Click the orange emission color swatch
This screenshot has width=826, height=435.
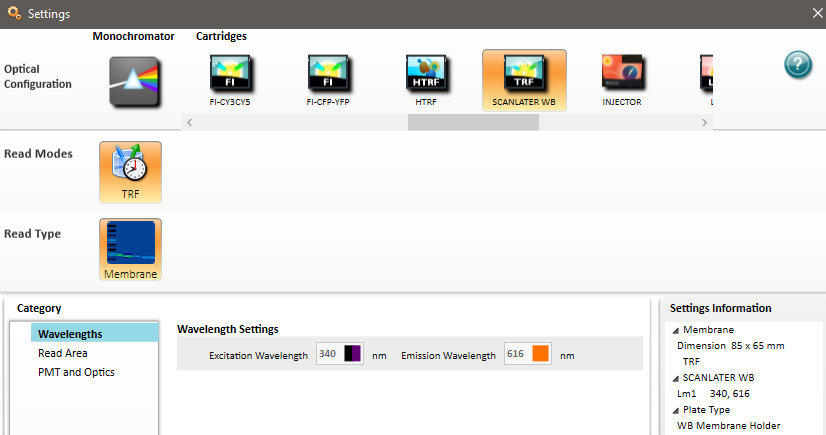[x=540, y=353]
